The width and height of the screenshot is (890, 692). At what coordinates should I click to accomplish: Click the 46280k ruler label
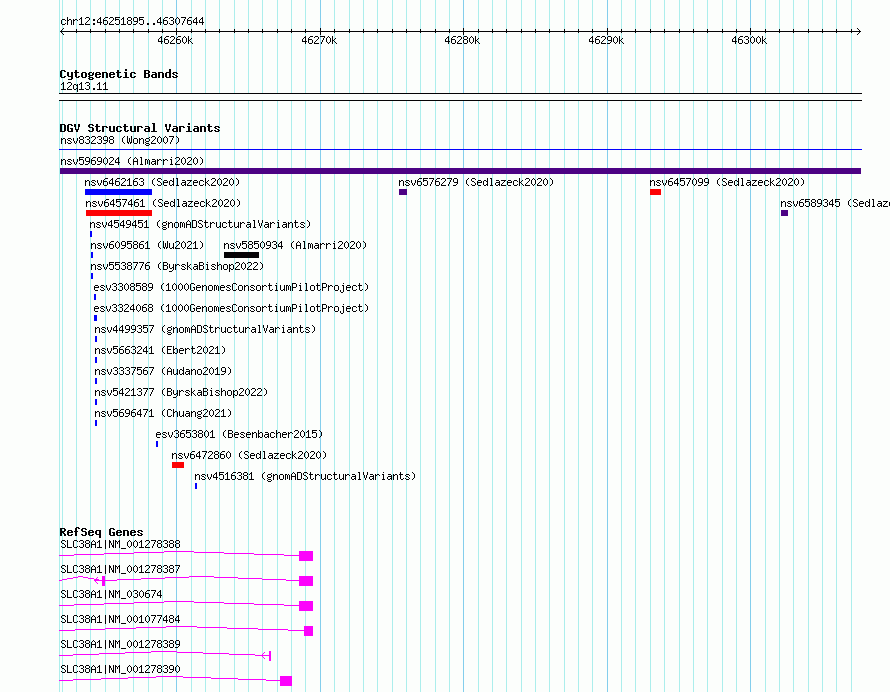(x=462, y=40)
